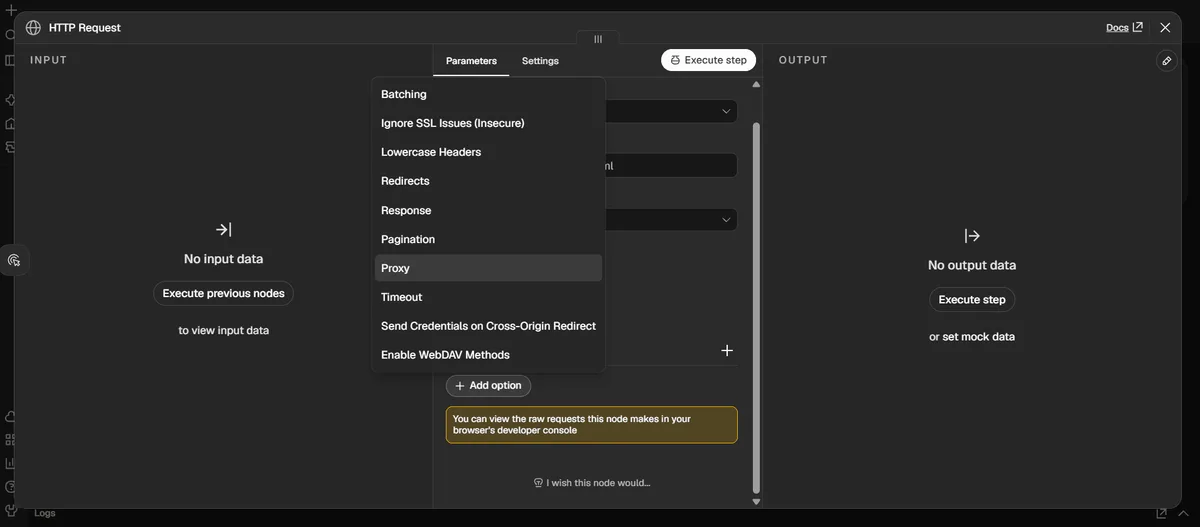Click the parameters pane vertical scrollbar thumb
Viewport: 1200px width, 527px height.
(756, 307)
